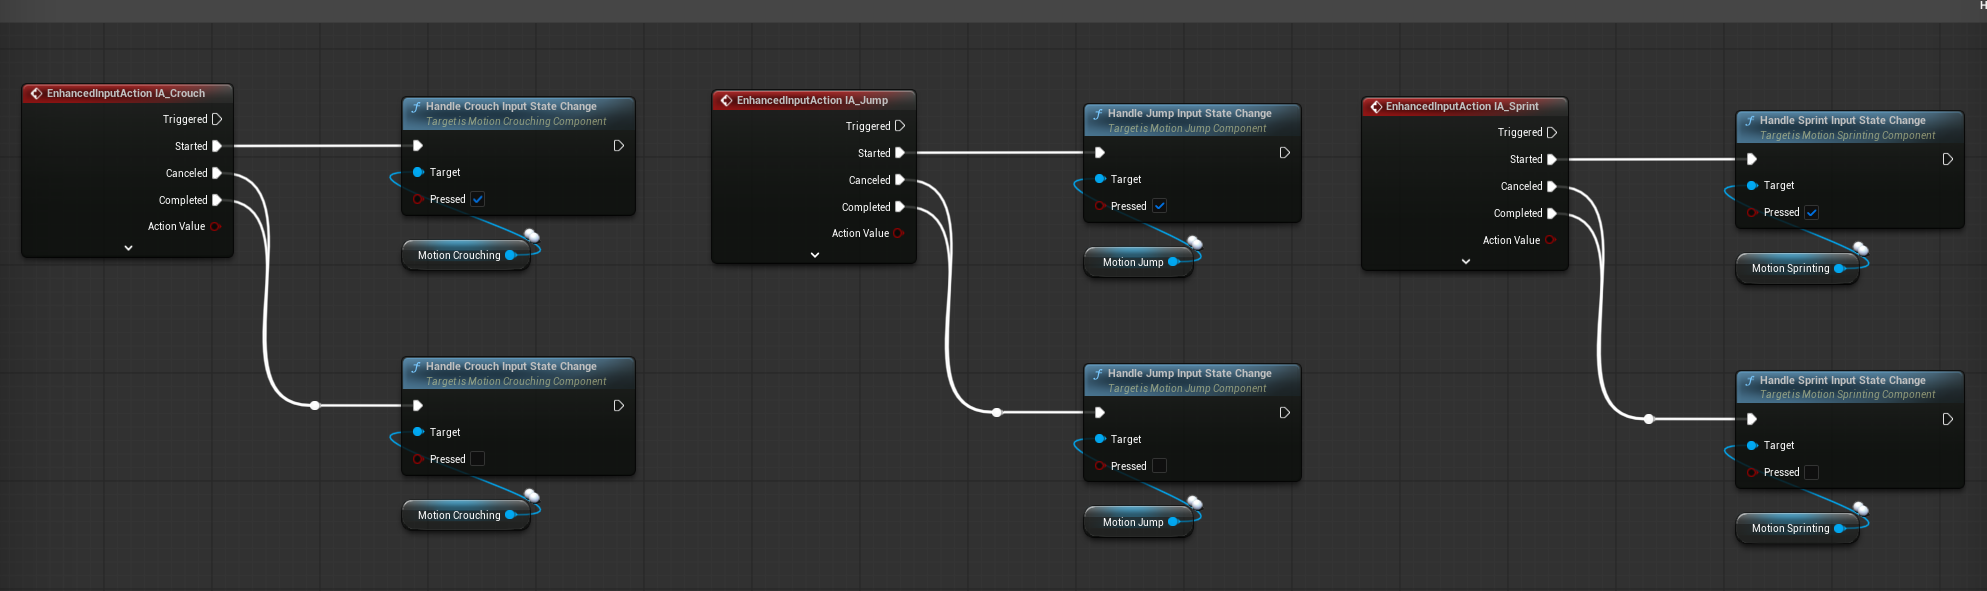Image resolution: width=1987 pixels, height=591 pixels.
Task: Click exec input pin of checked-Pressed Handle Sprint node
Action: pyautogui.click(x=1752, y=159)
